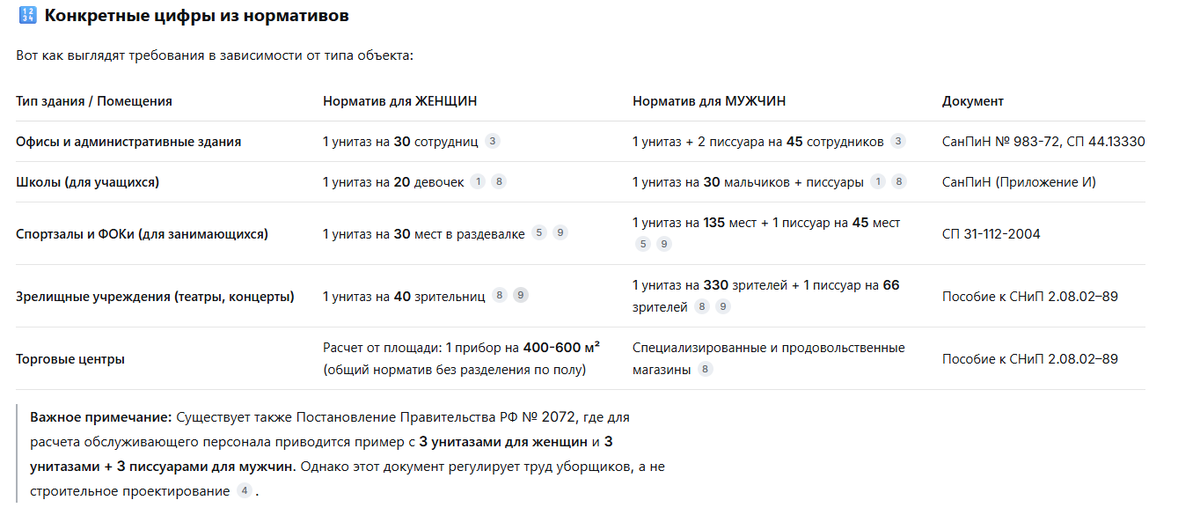Select row 'Зрелищные учреждения (театры, концерты)'
The width and height of the screenshot is (1200, 515).
581,296
